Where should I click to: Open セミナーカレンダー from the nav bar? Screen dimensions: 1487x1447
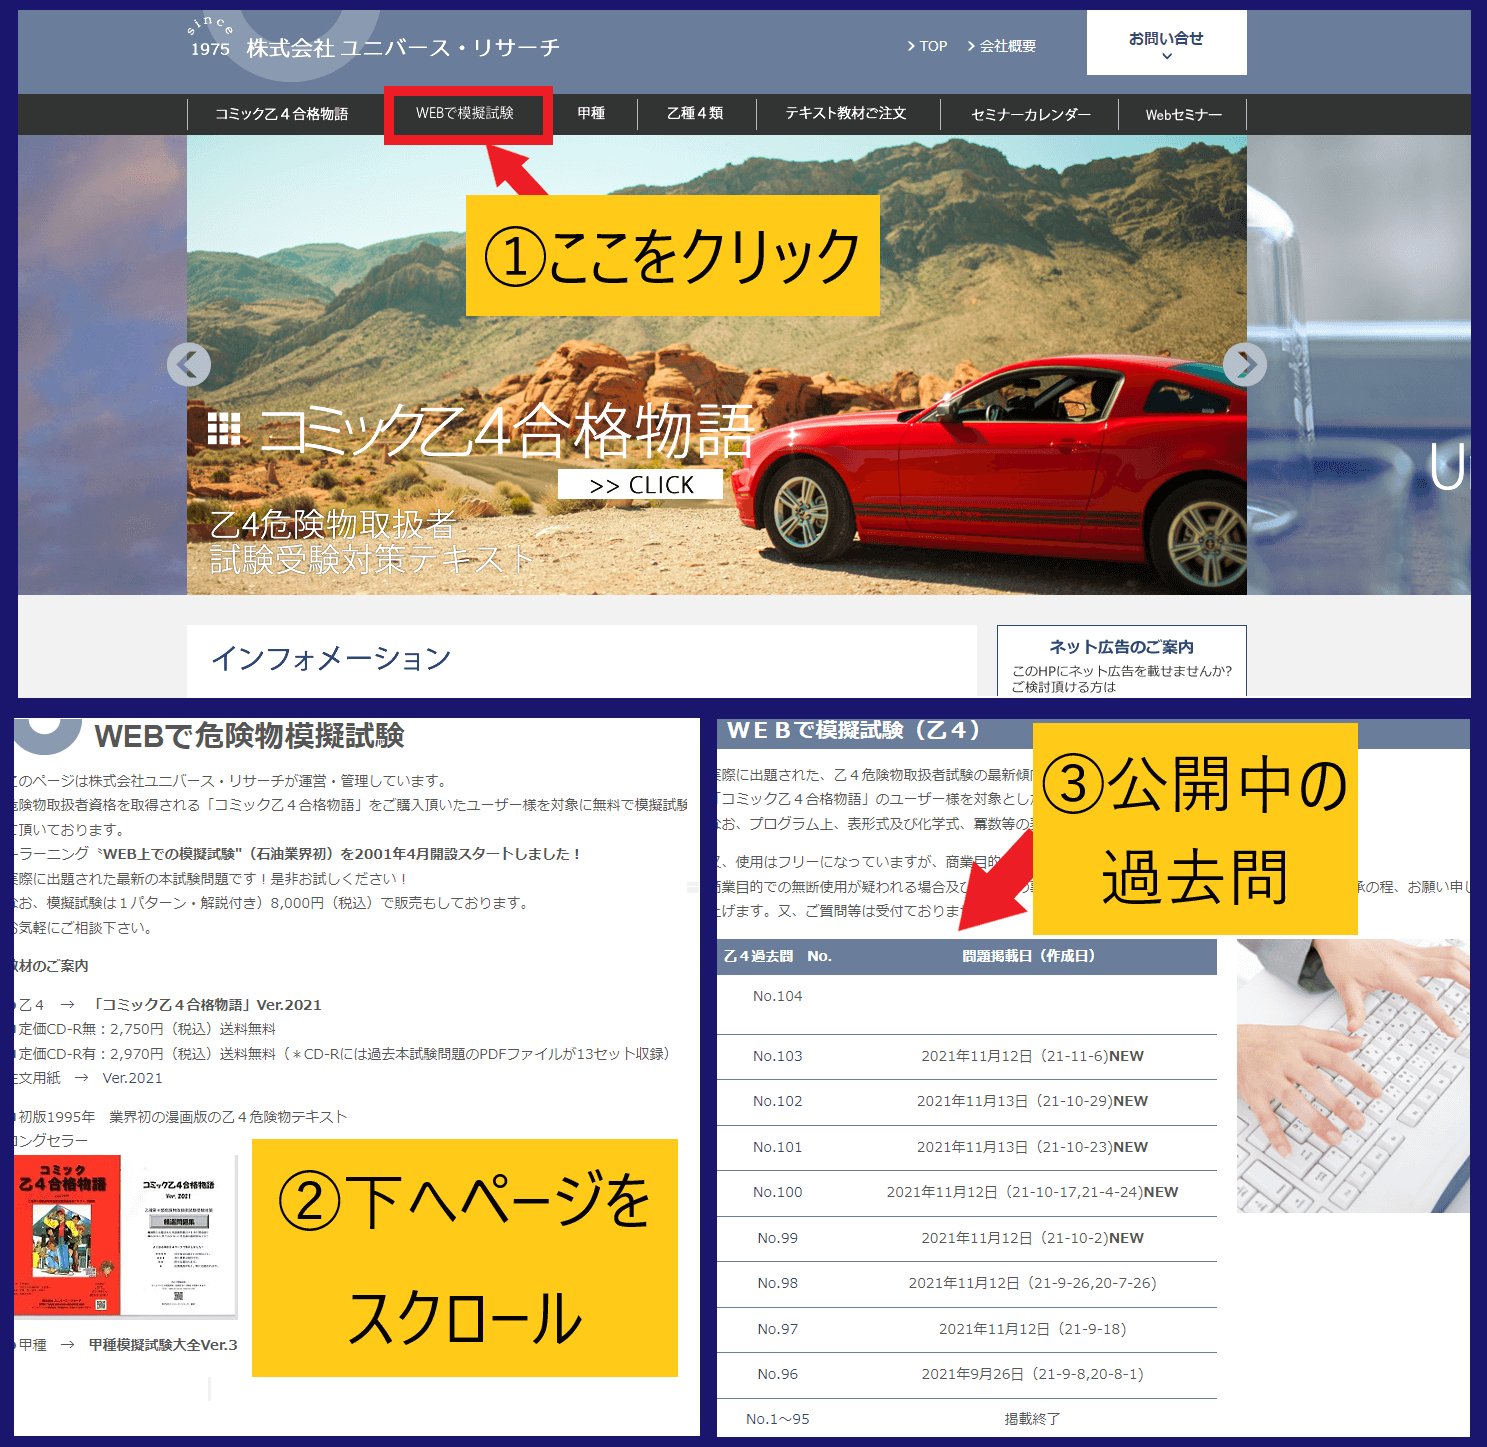coord(1031,115)
